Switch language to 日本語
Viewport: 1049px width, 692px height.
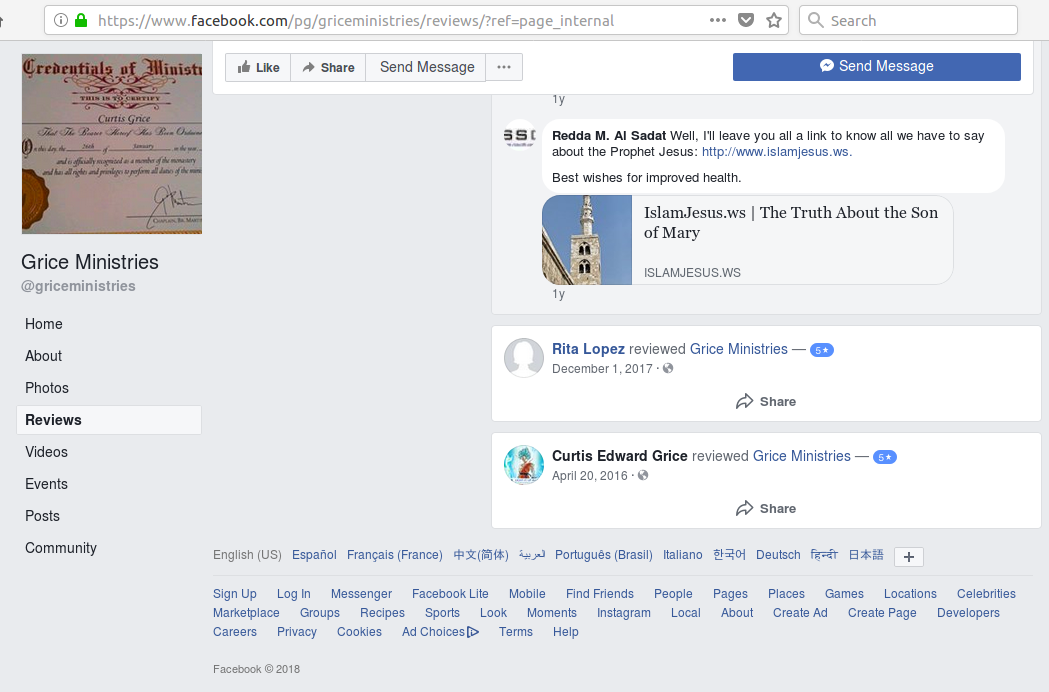coord(866,555)
